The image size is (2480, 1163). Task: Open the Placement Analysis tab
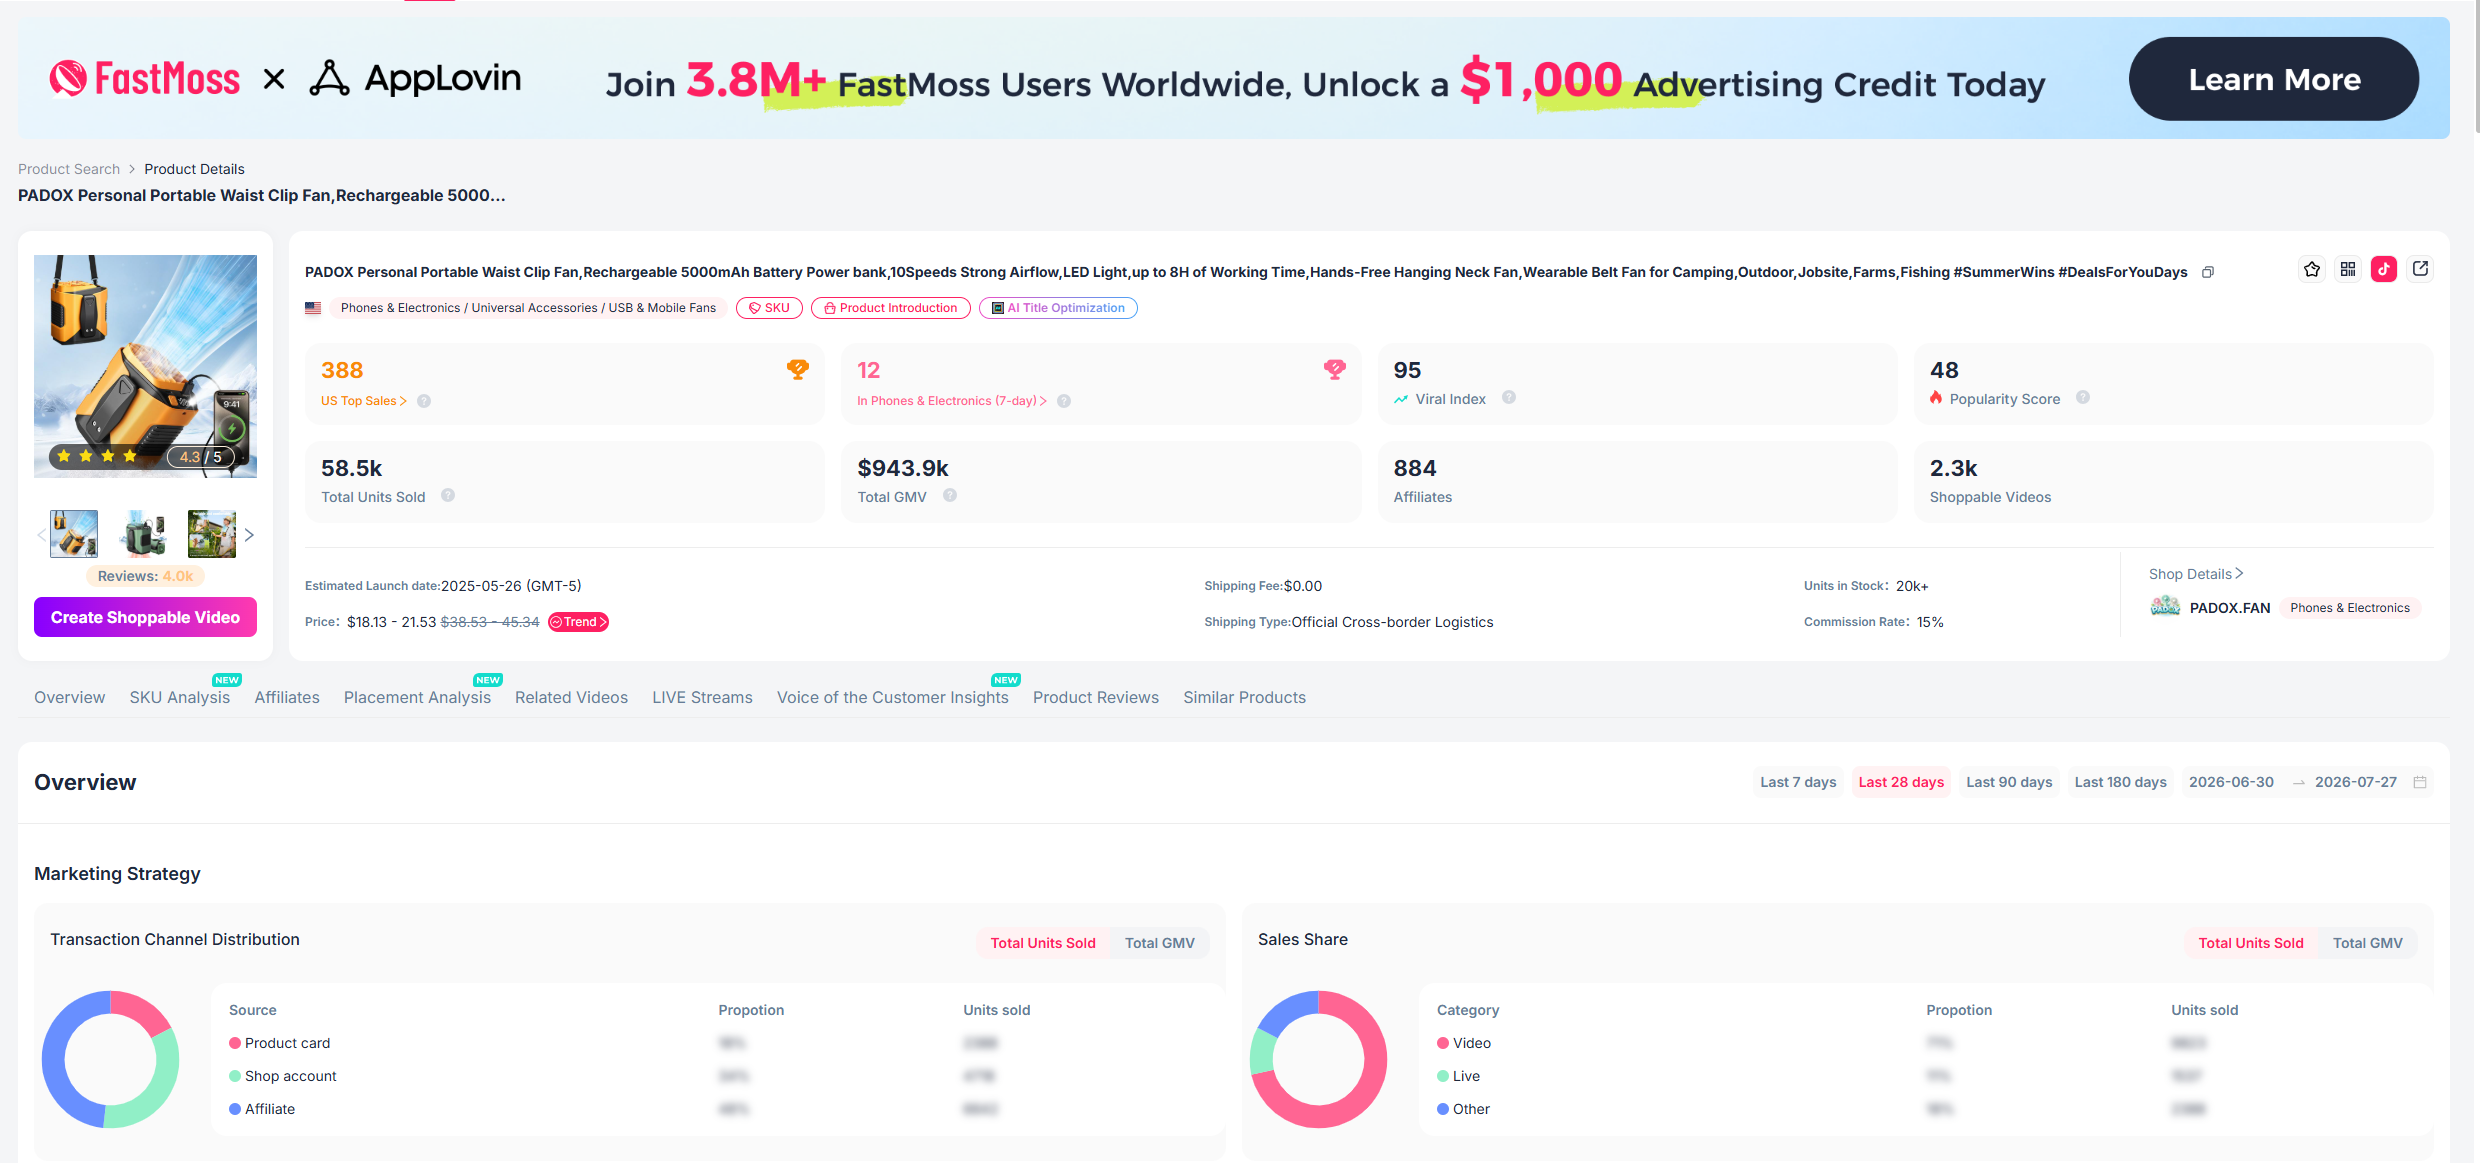417,697
